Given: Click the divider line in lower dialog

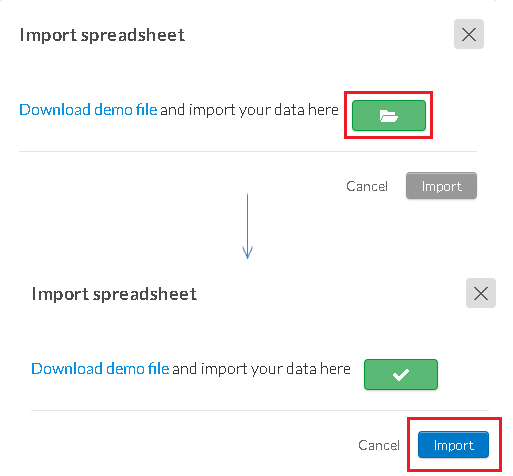Looking at the screenshot, I should click(260, 410).
